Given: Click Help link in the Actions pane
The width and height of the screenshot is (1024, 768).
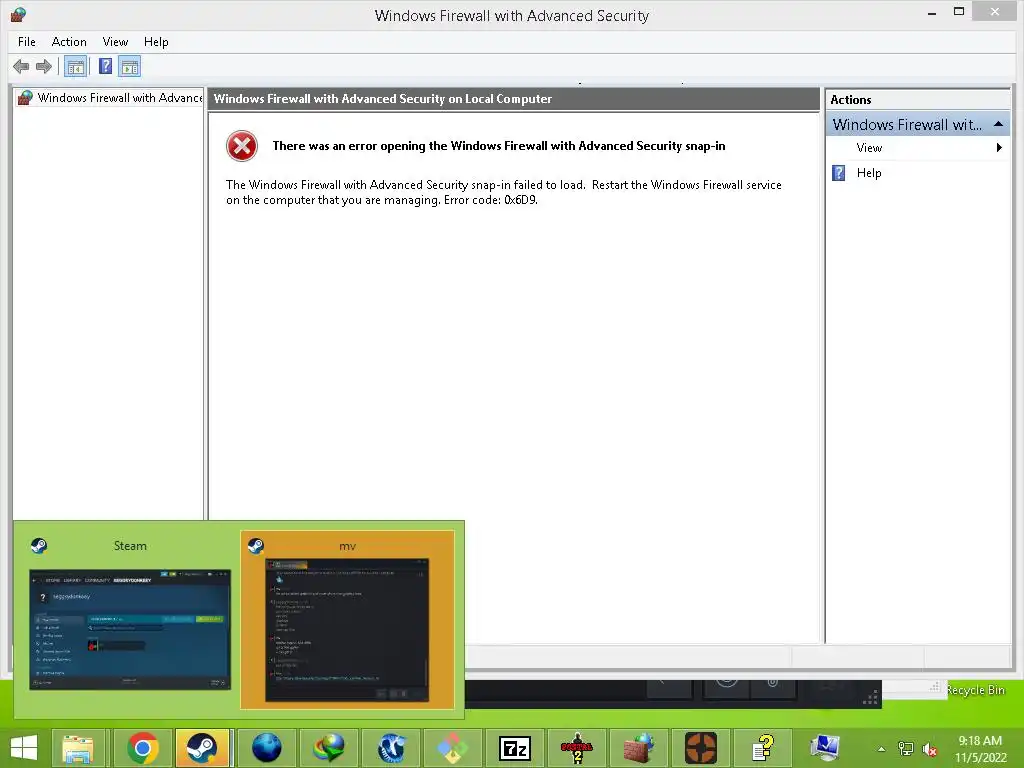Looking at the screenshot, I should (869, 173).
